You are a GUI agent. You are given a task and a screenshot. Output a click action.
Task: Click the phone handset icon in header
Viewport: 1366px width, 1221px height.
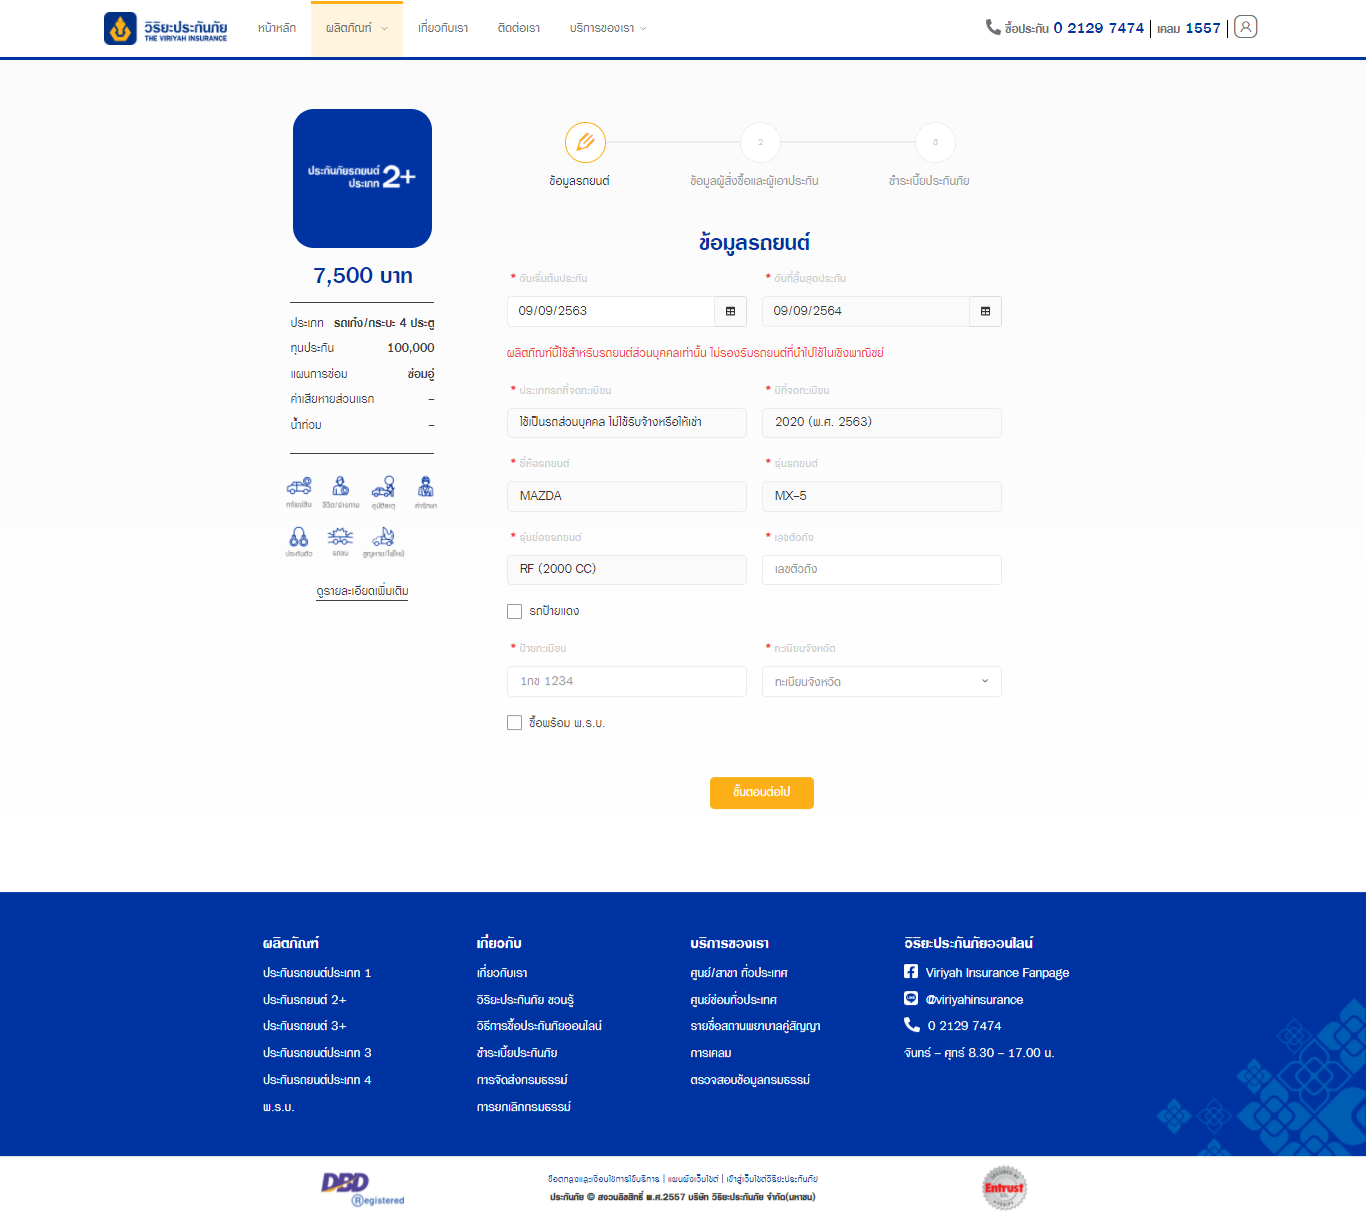tap(993, 27)
